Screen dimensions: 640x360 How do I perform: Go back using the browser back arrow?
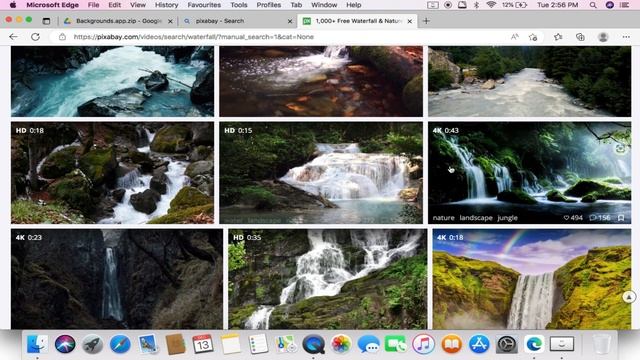(13, 37)
